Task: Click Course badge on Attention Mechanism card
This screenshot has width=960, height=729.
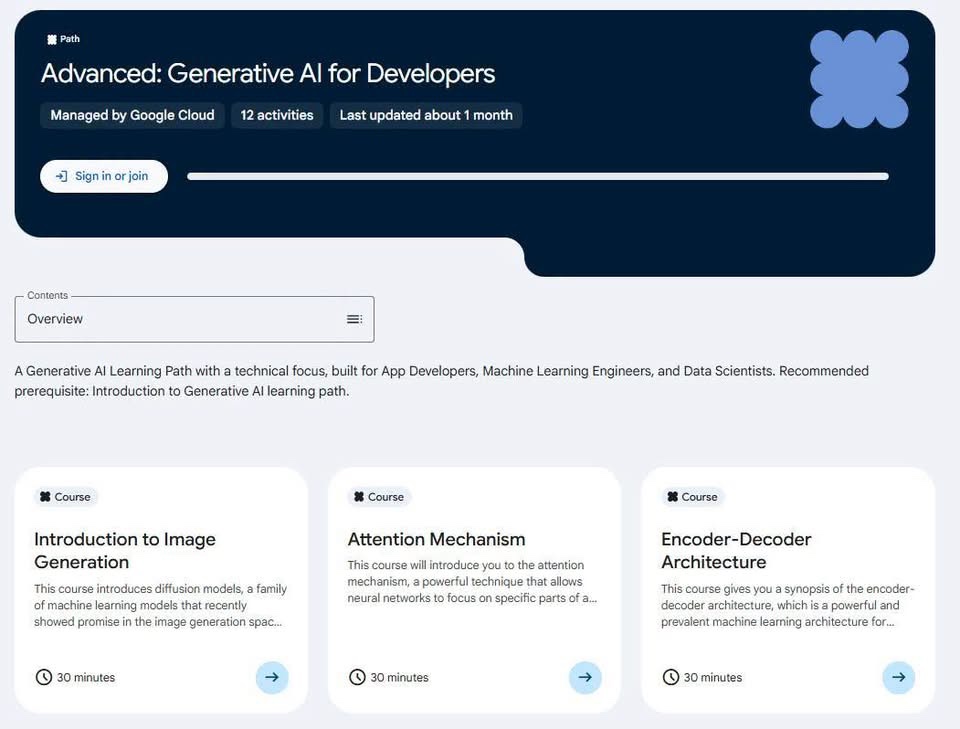Action: [379, 497]
